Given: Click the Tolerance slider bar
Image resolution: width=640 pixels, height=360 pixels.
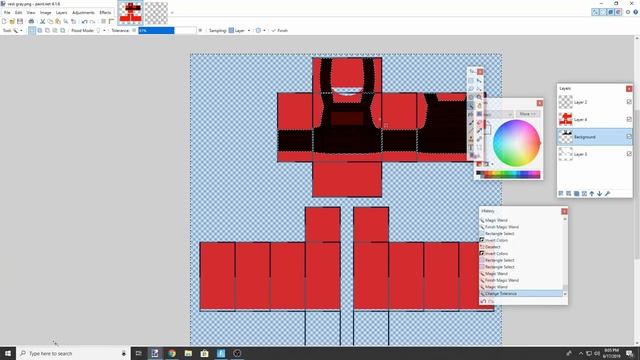Looking at the screenshot, I should [x=167, y=31].
